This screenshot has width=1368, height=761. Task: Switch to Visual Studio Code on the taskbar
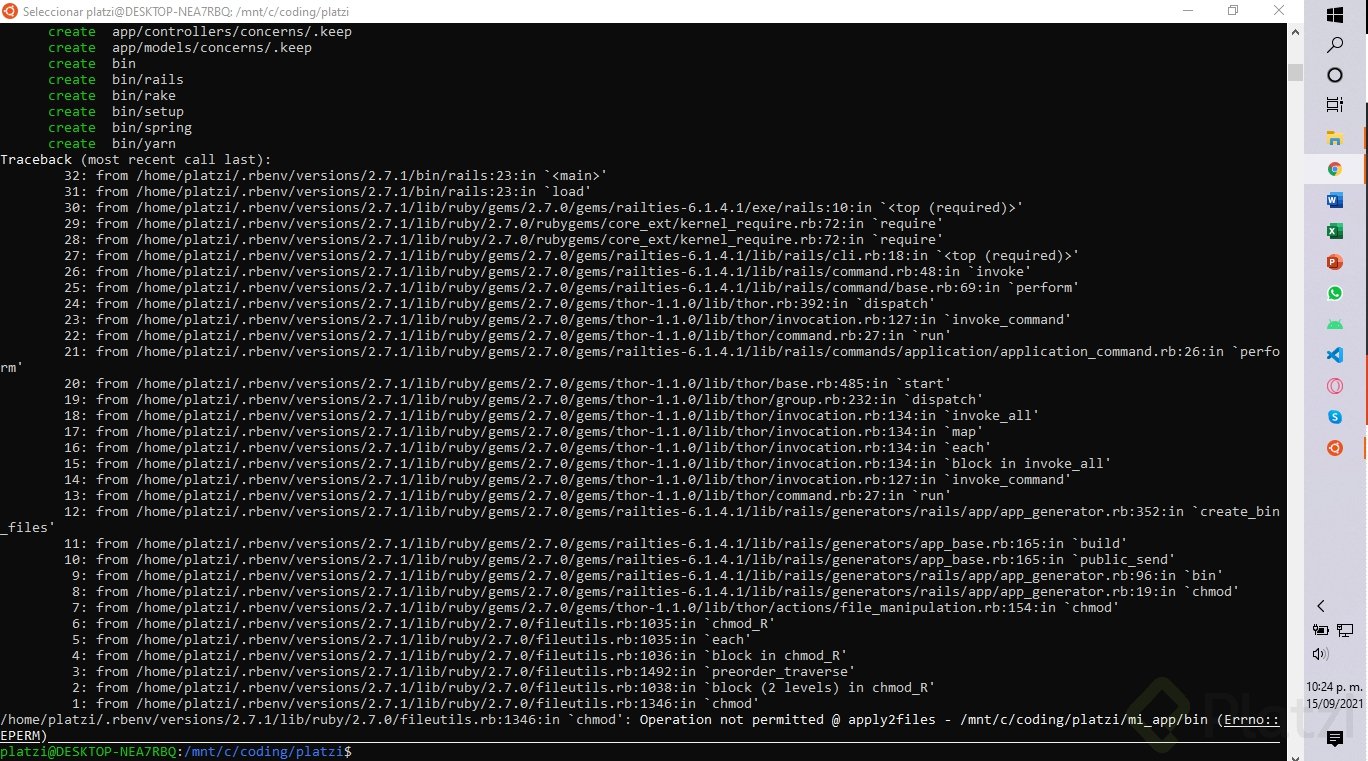pos(1334,355)
